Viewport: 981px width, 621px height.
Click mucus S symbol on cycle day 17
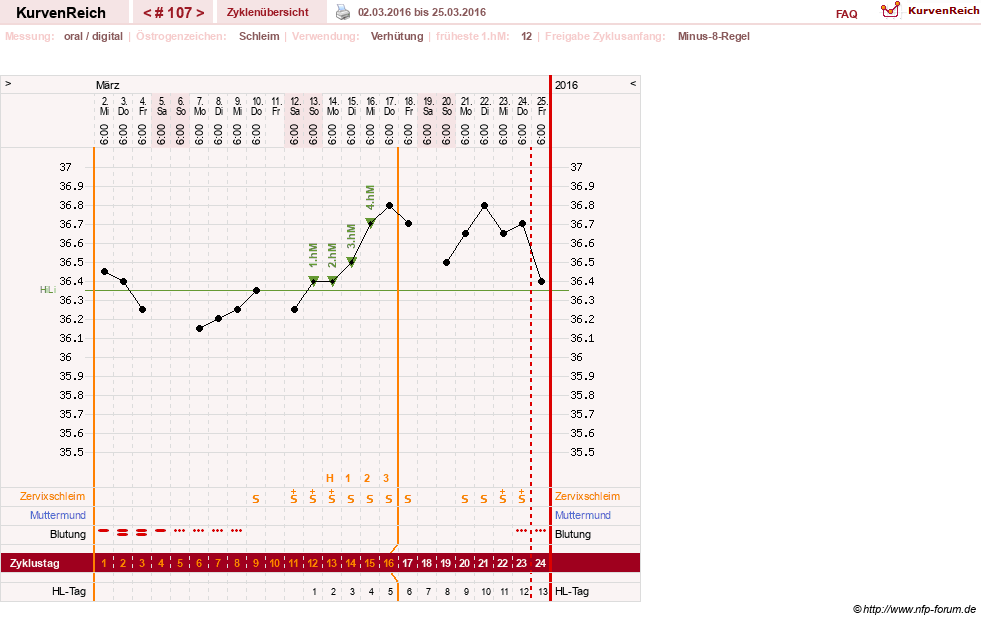click(407, 498)
